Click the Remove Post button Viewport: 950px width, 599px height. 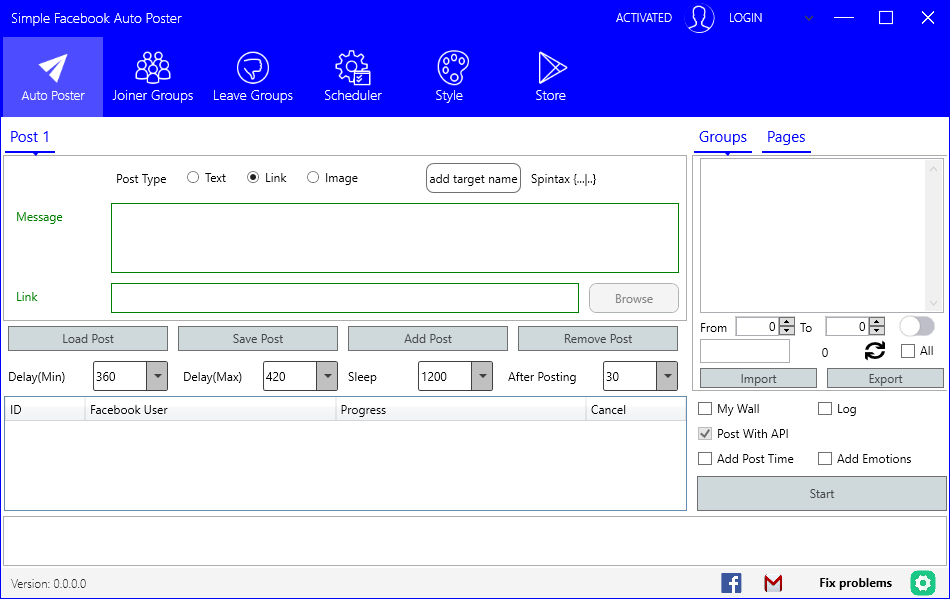click(x=598, y=339)
